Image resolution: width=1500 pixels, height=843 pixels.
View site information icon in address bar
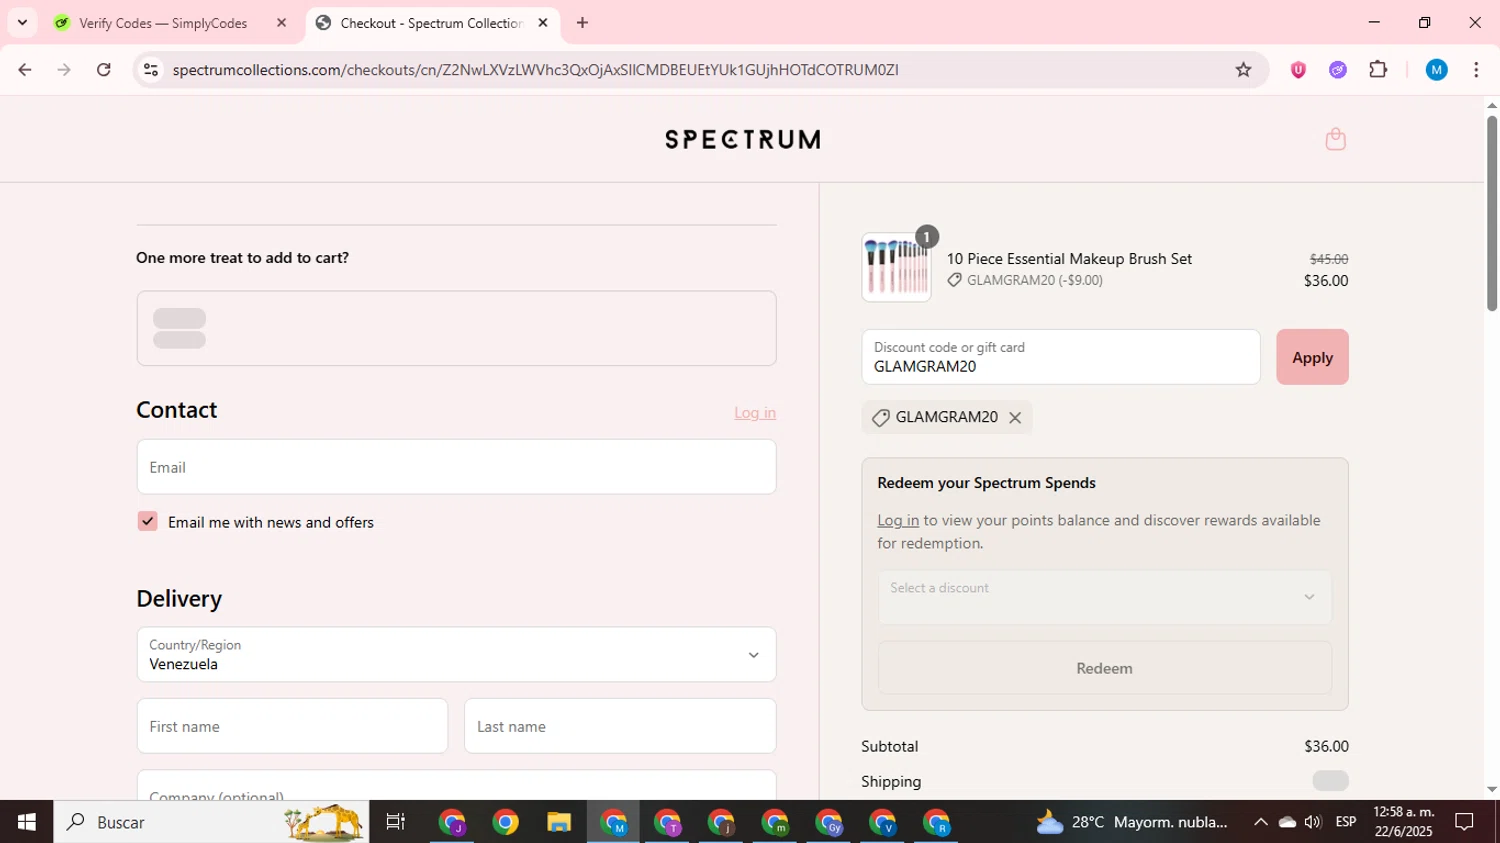coord(151,70)
